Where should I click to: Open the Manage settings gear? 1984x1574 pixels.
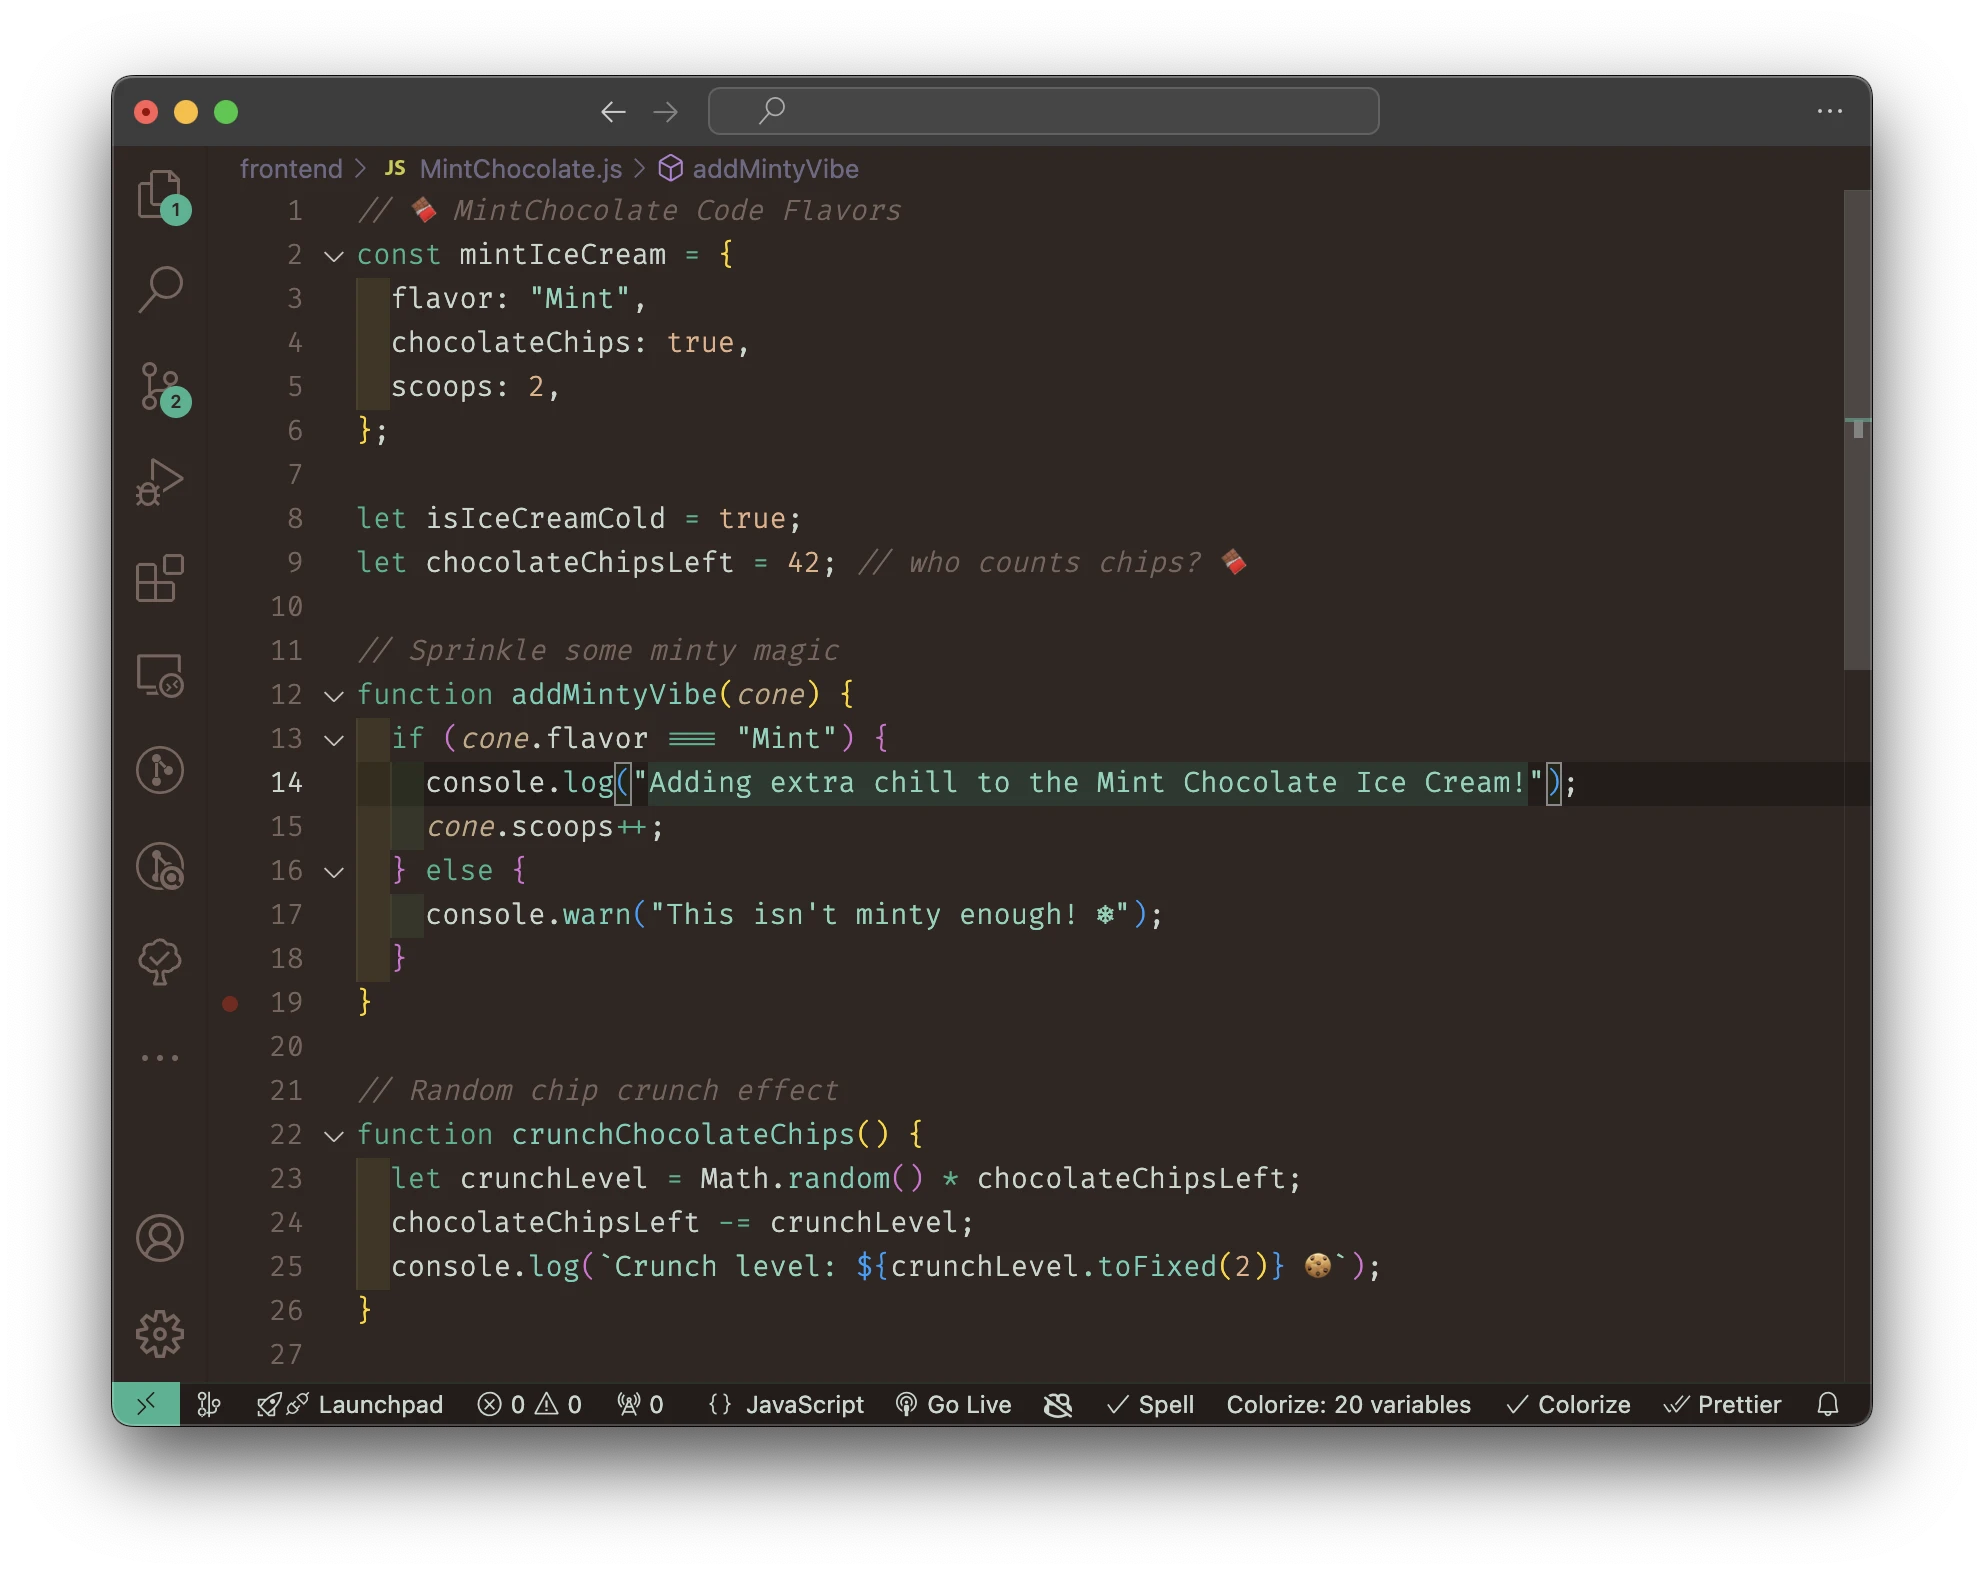click(160, 1334)
